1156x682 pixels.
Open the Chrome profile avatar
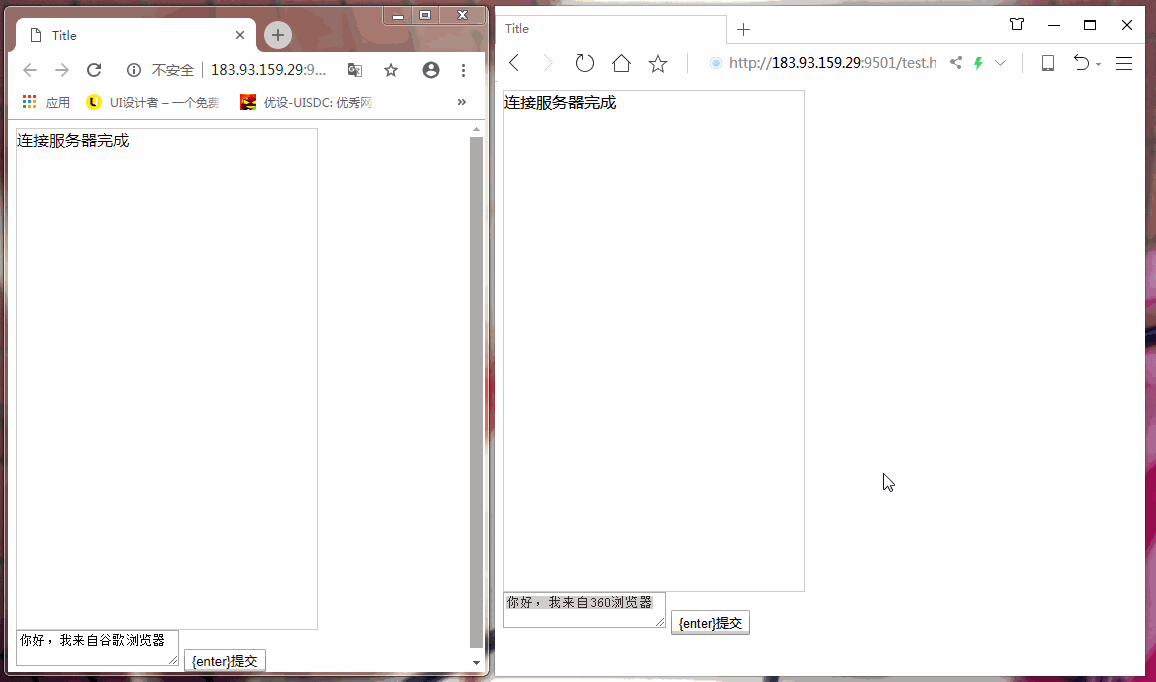431,70
